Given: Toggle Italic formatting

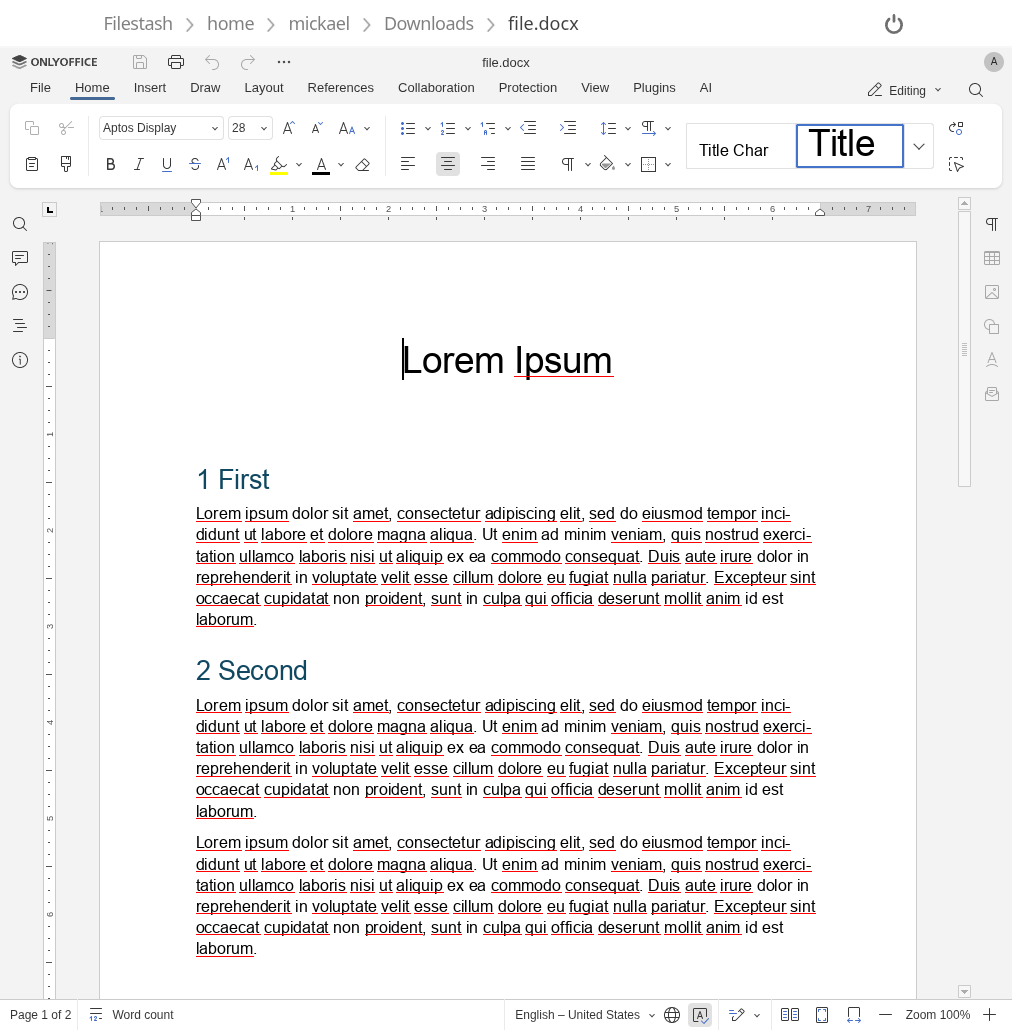Looking at the screenshot, I should (x=139, y=164).
